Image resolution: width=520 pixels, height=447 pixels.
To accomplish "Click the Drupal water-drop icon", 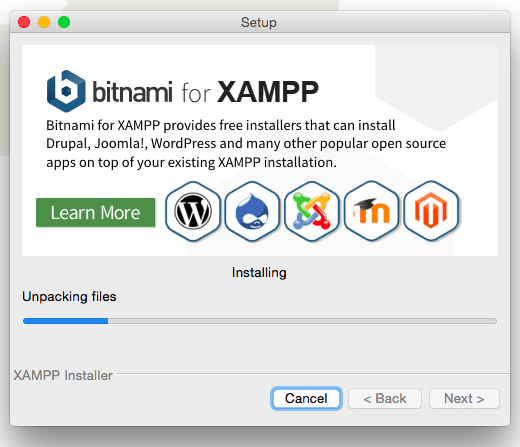I will coord(252,211).
